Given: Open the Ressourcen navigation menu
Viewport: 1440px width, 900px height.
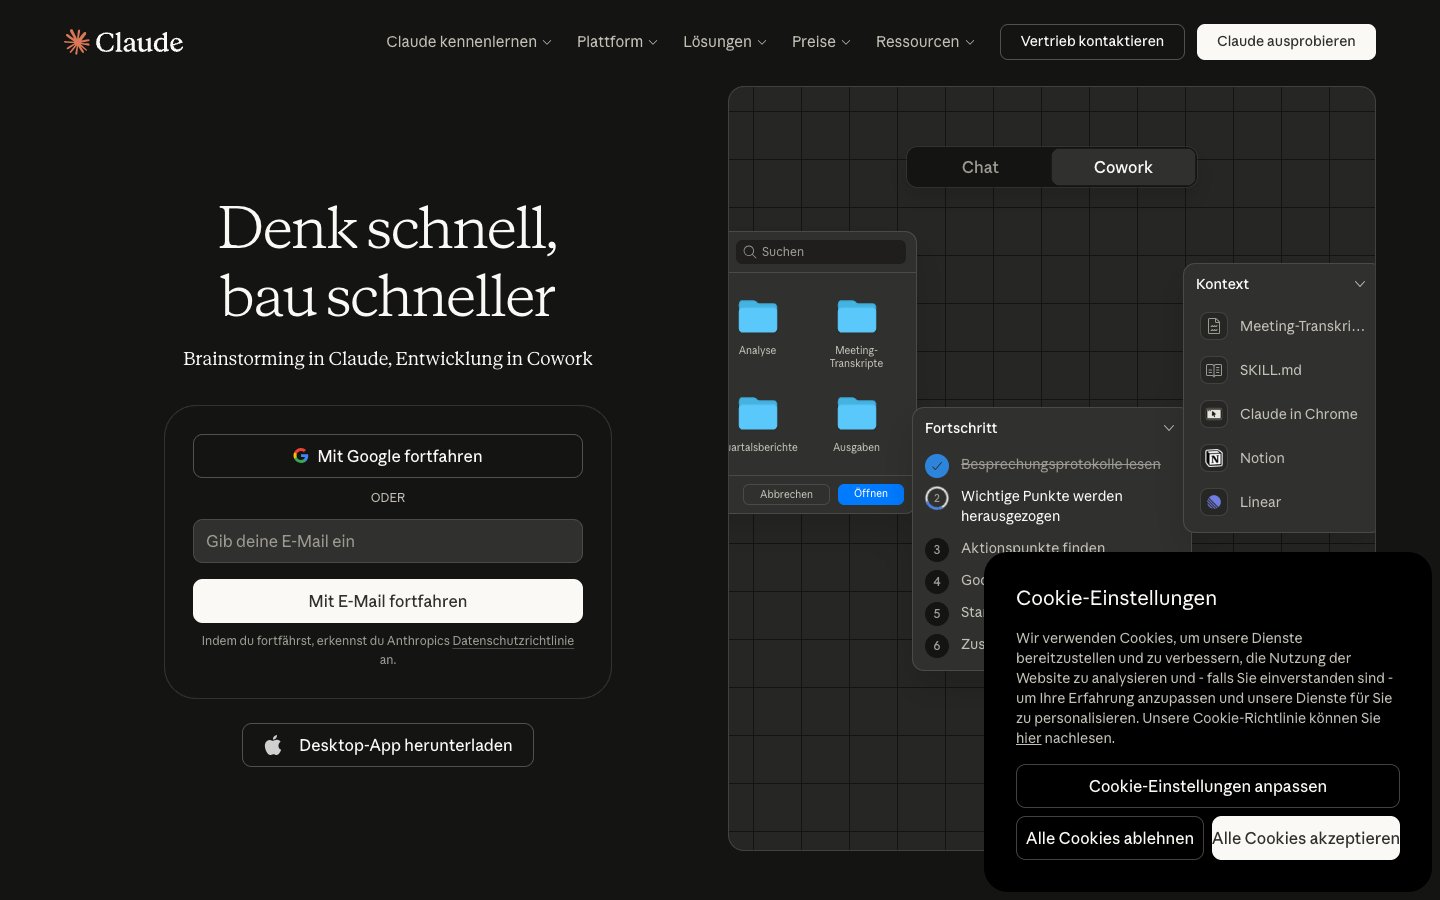Looking at the screenshot, I should pos(923,41).
